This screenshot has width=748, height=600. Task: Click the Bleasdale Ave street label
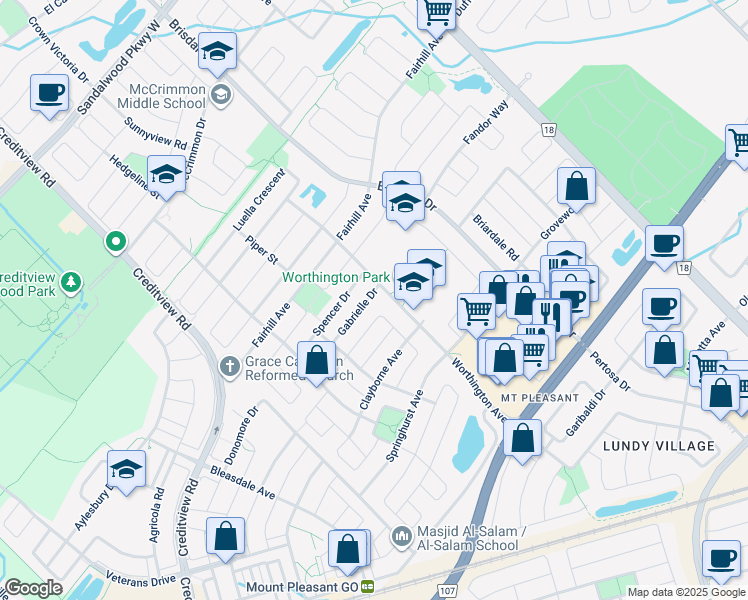coord(242,483)
